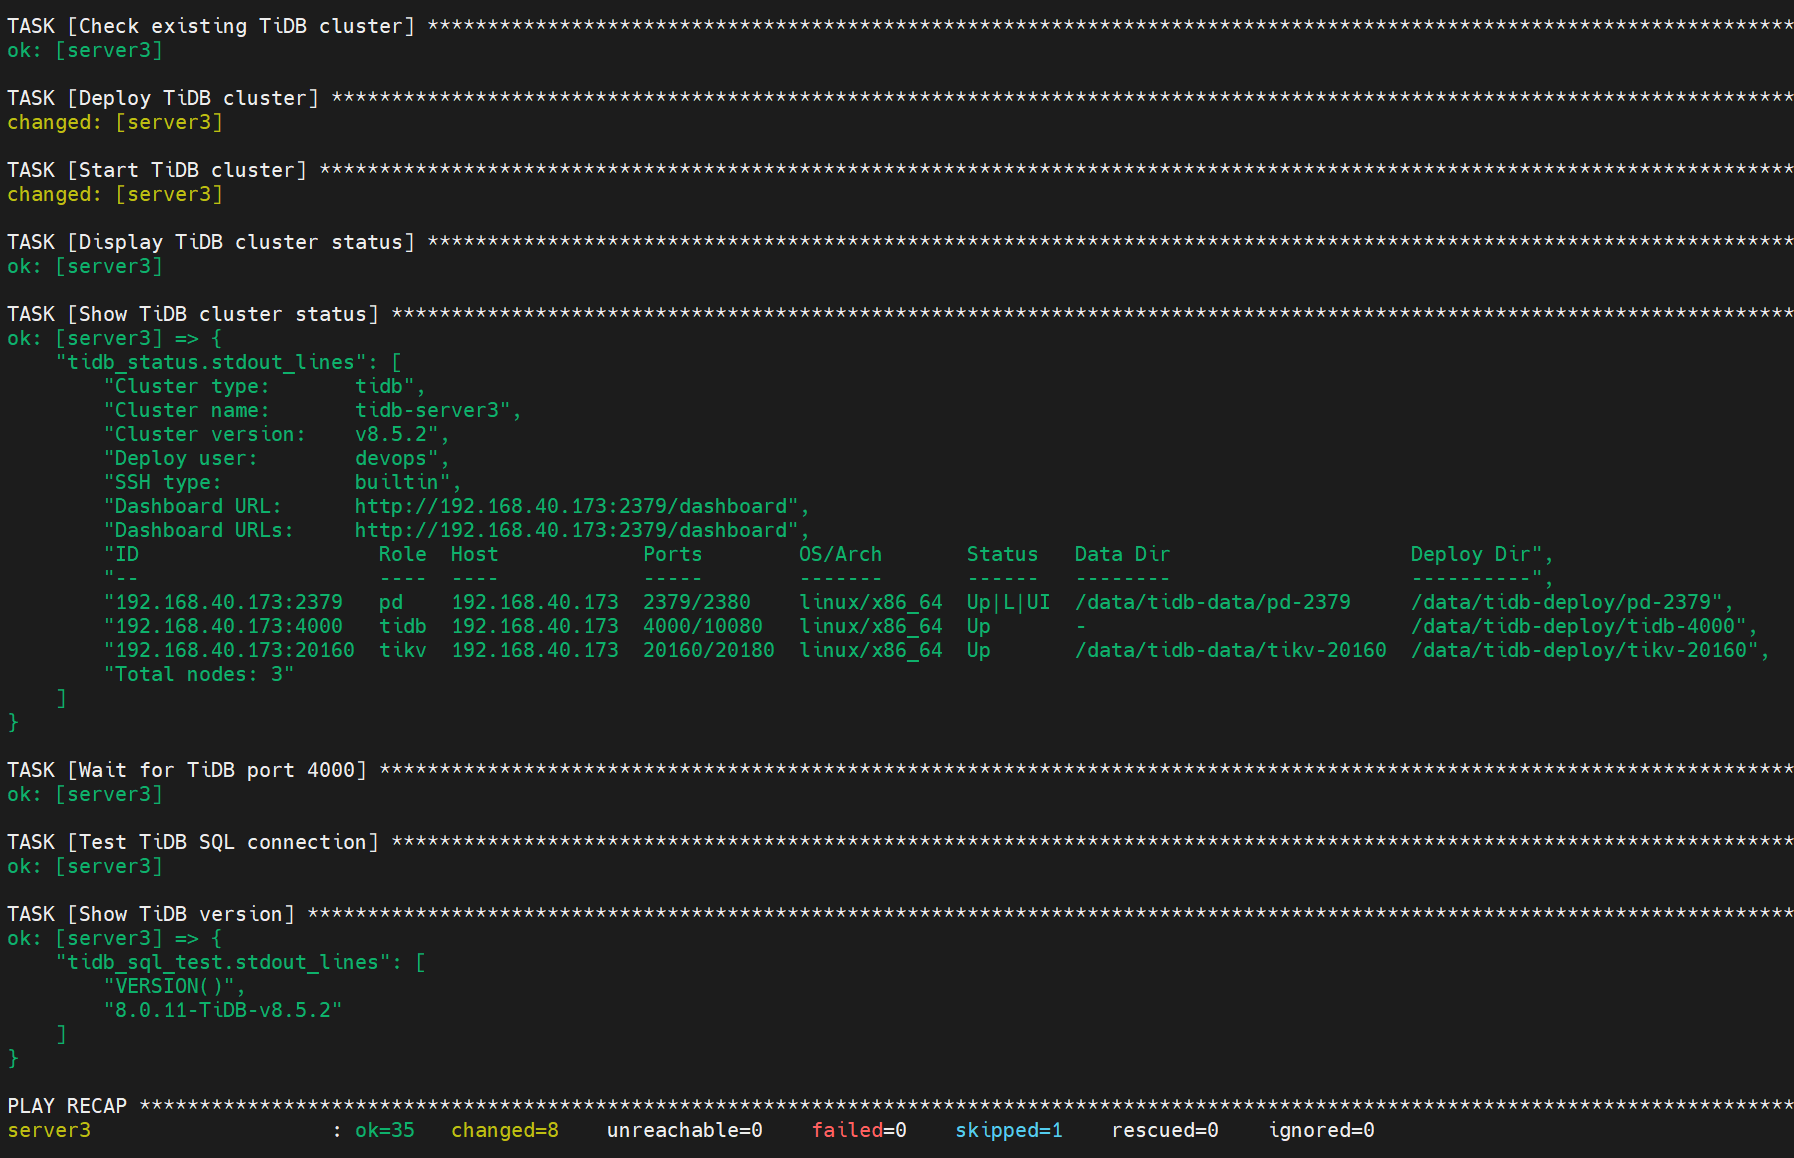
Task: Click node ID '192.168.40.173:4000'
Action: [x=229, y=626]
